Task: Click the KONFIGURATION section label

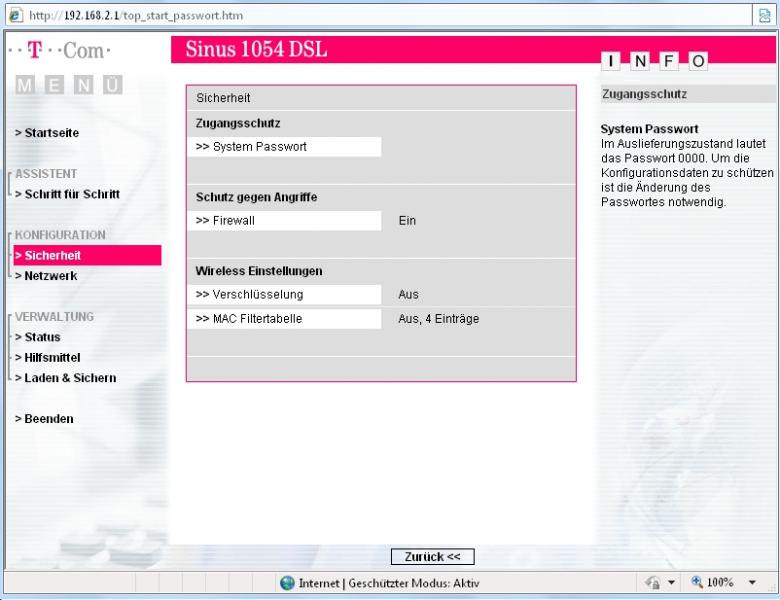Action: coord(60,235)
